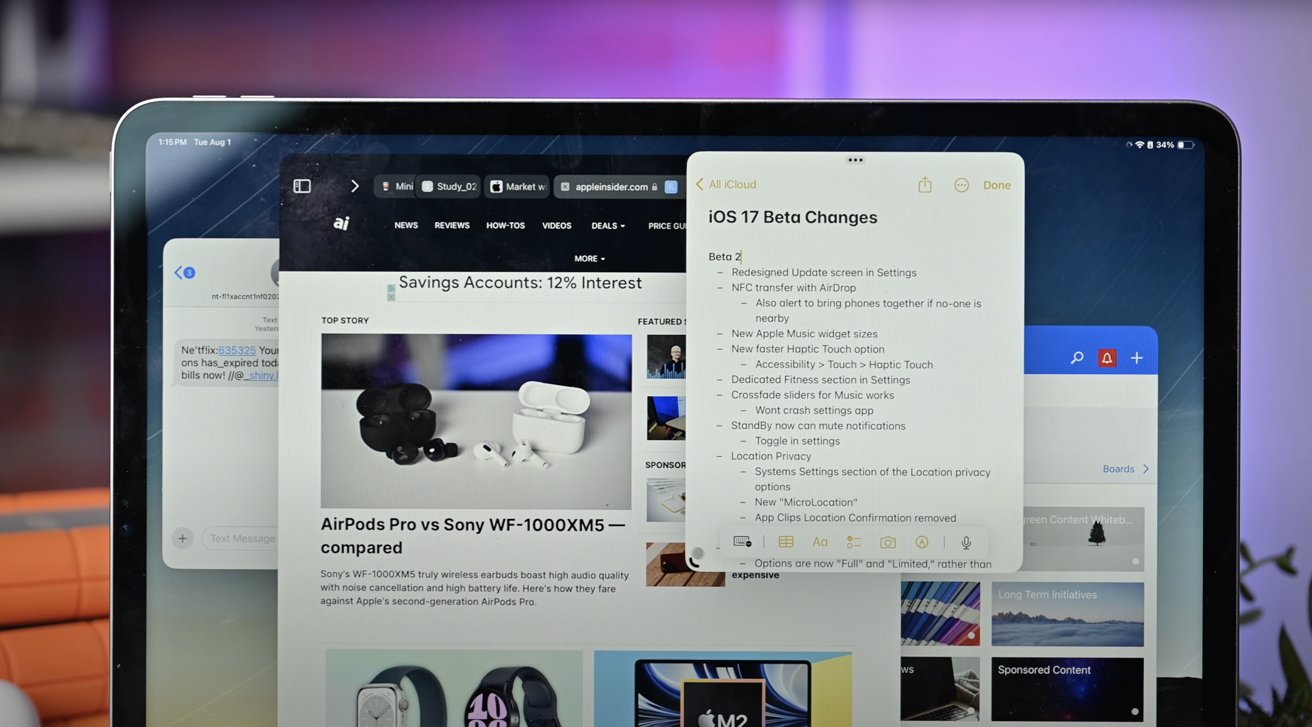This screenshot has width=1312, height=727.
Task: Click the Savings Accounts 12% Interest ad
Action: pos(520,283)
